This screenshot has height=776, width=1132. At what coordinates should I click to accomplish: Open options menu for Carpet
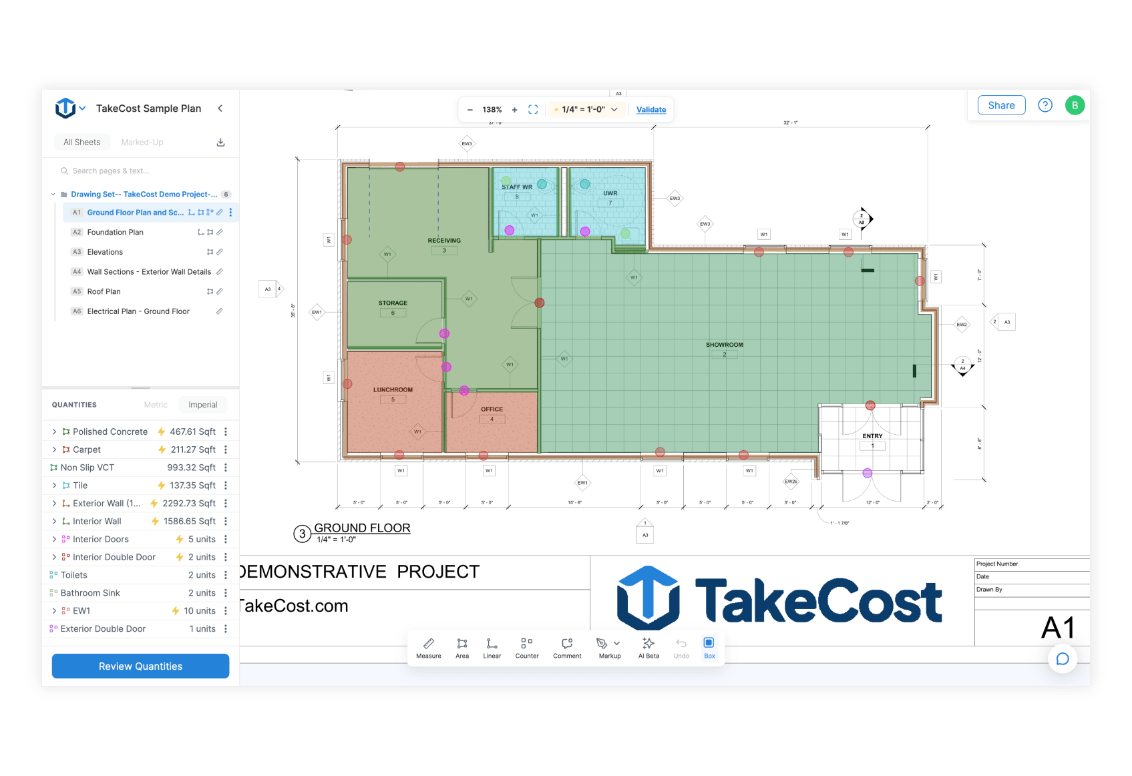226,450
